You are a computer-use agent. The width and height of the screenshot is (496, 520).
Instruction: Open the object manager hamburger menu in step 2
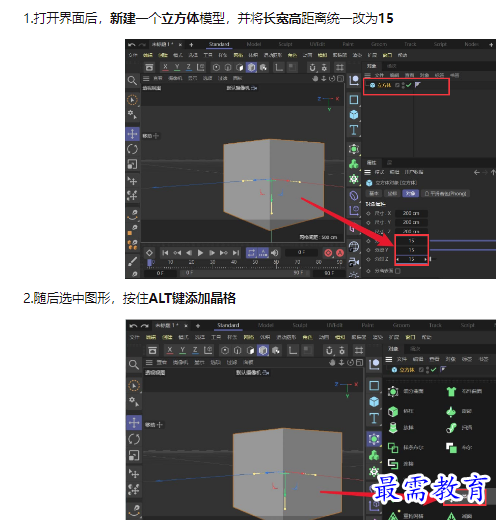(x=389, y=359)
